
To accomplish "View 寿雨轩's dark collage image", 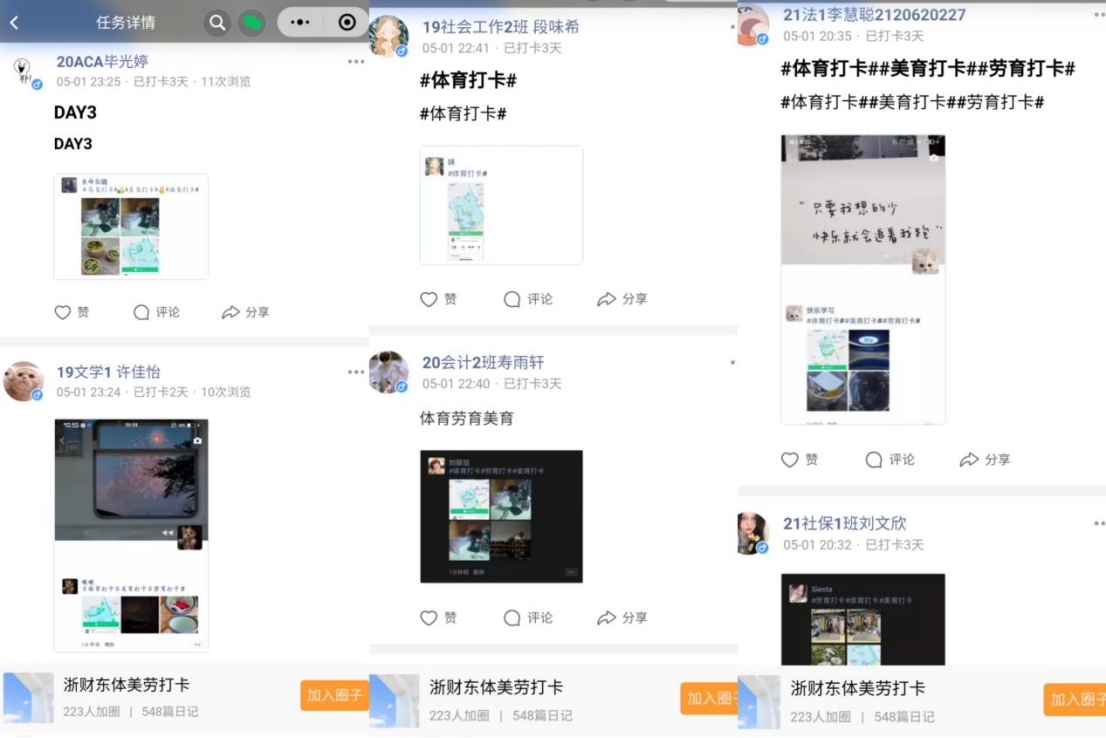I will 501,516.
